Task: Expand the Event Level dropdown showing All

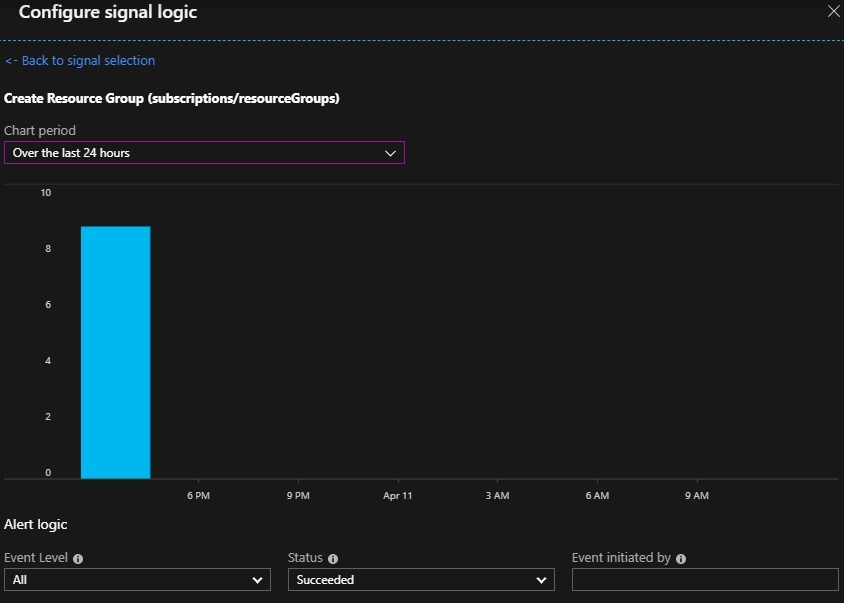Action: pos(137,580)
